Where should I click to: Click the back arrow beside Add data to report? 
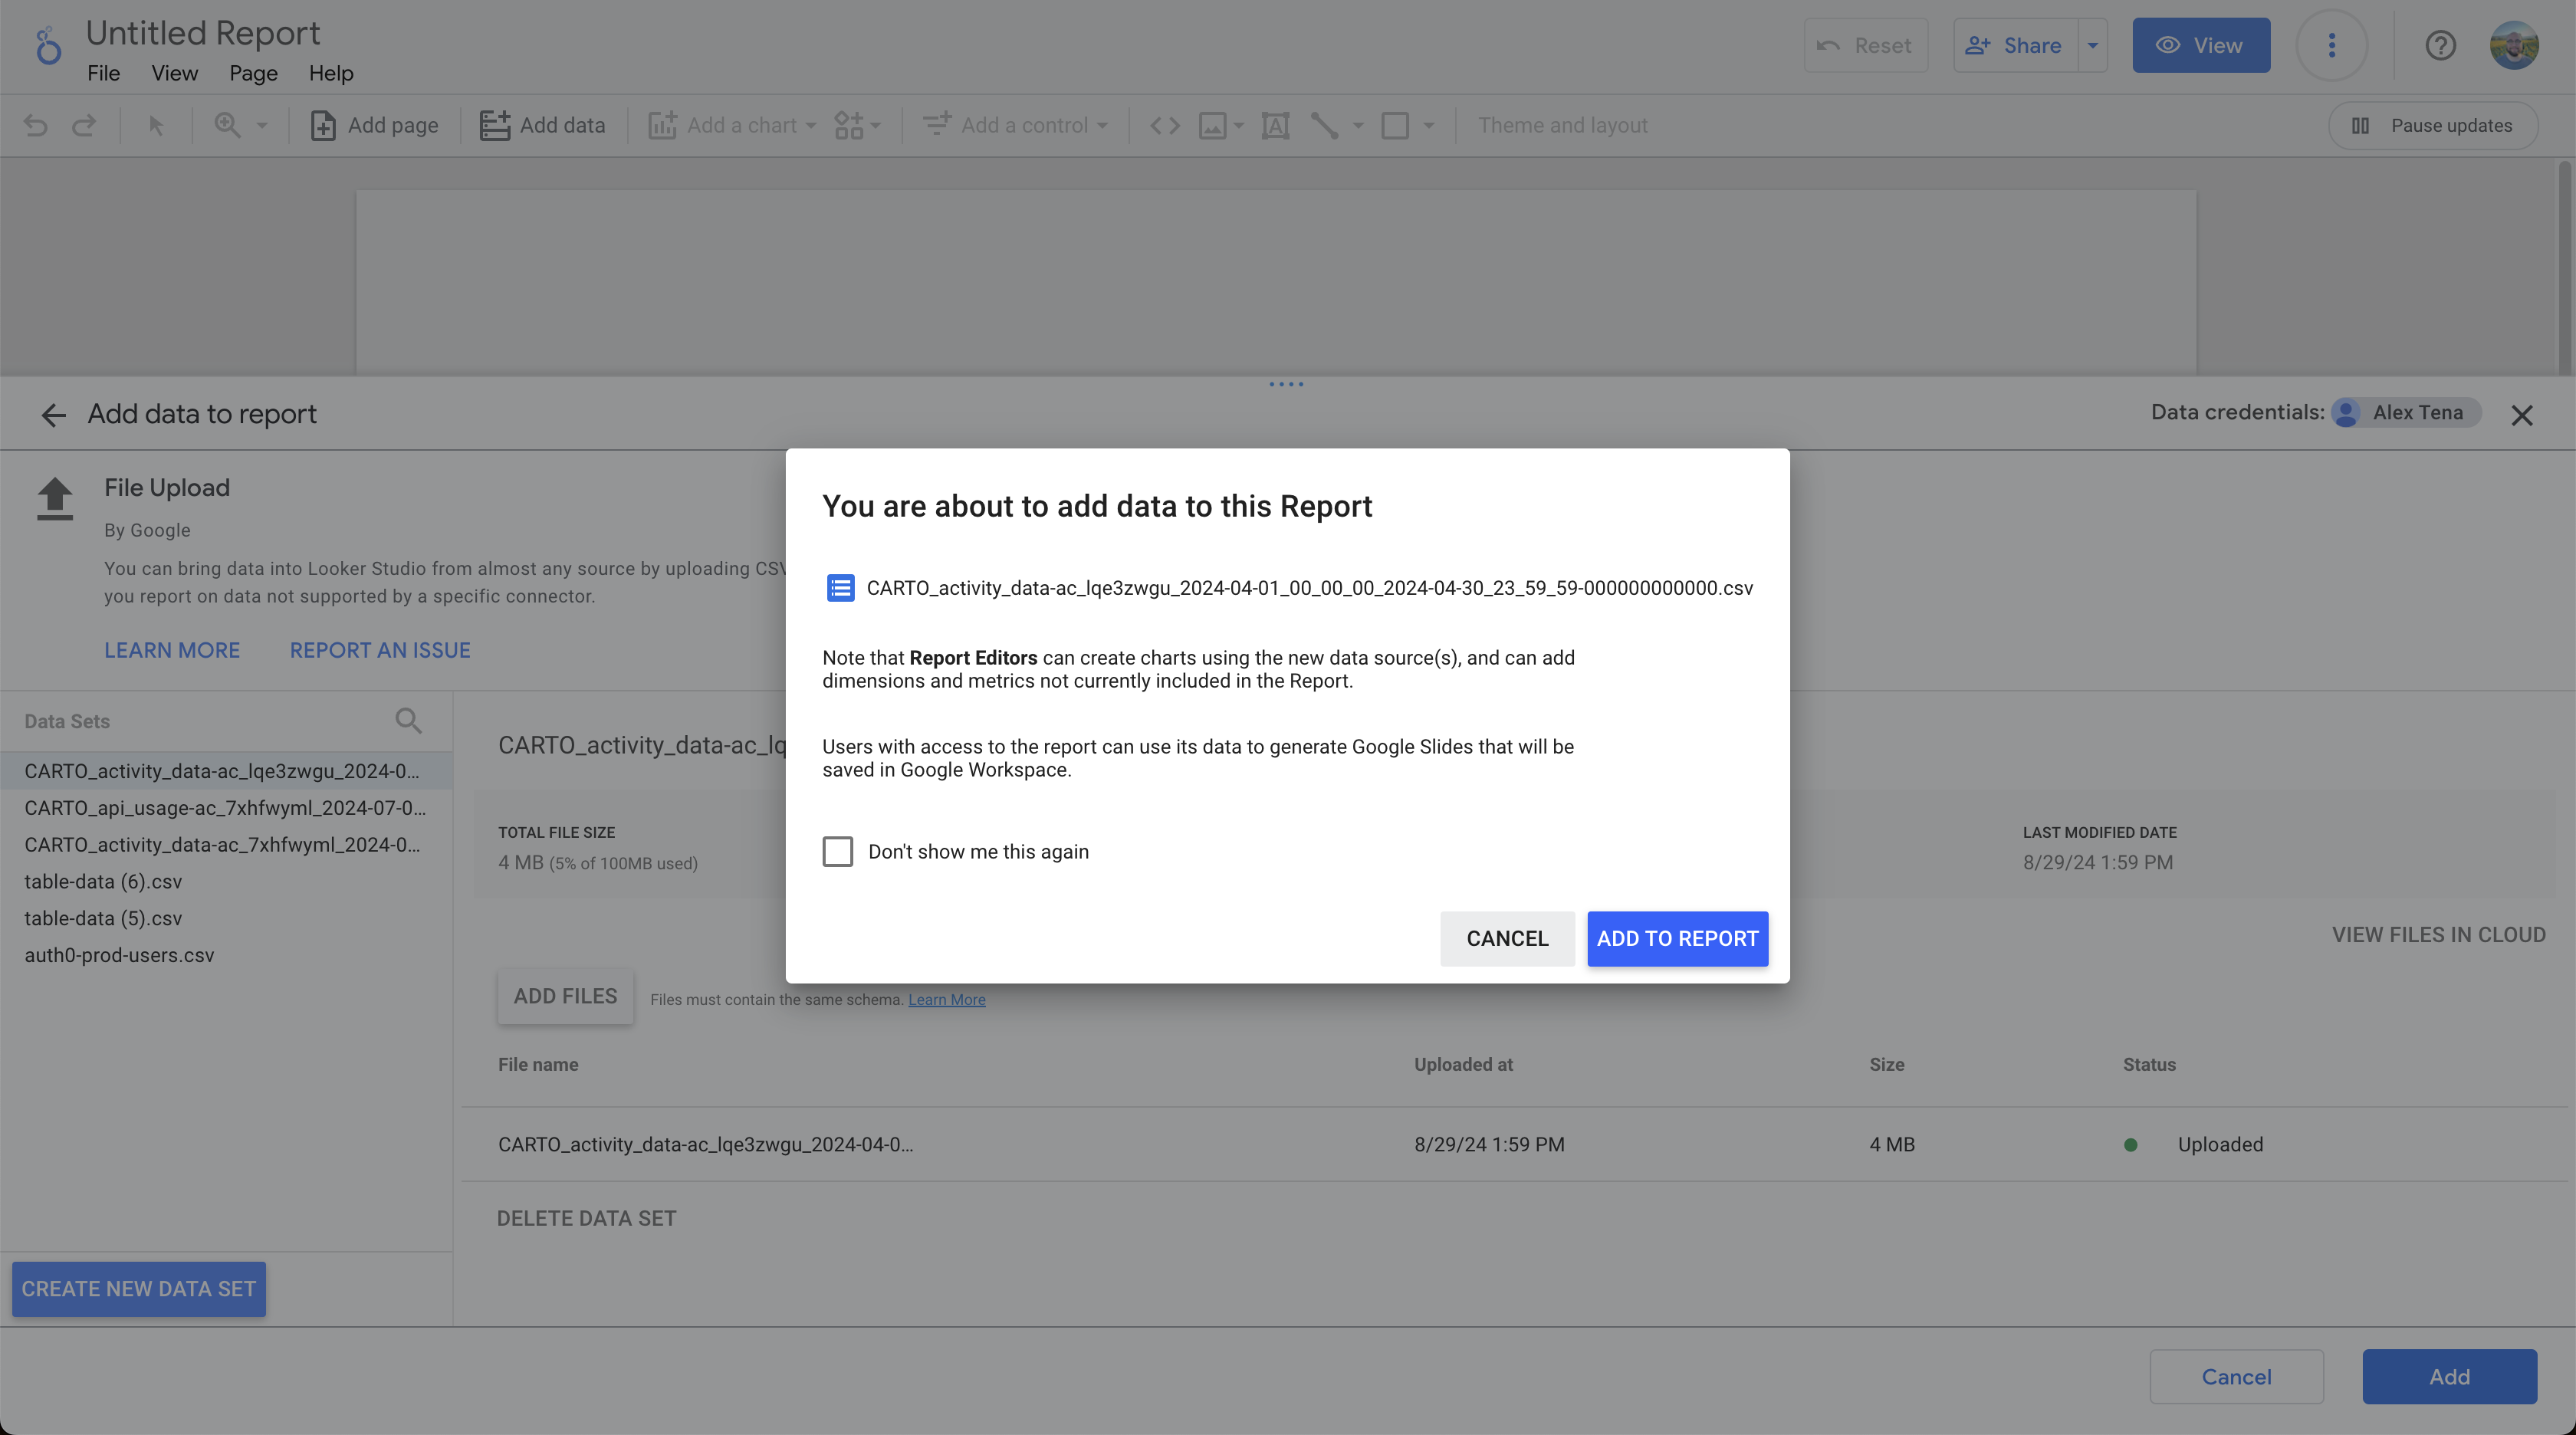pyautogui.click(x=53, y=415)
